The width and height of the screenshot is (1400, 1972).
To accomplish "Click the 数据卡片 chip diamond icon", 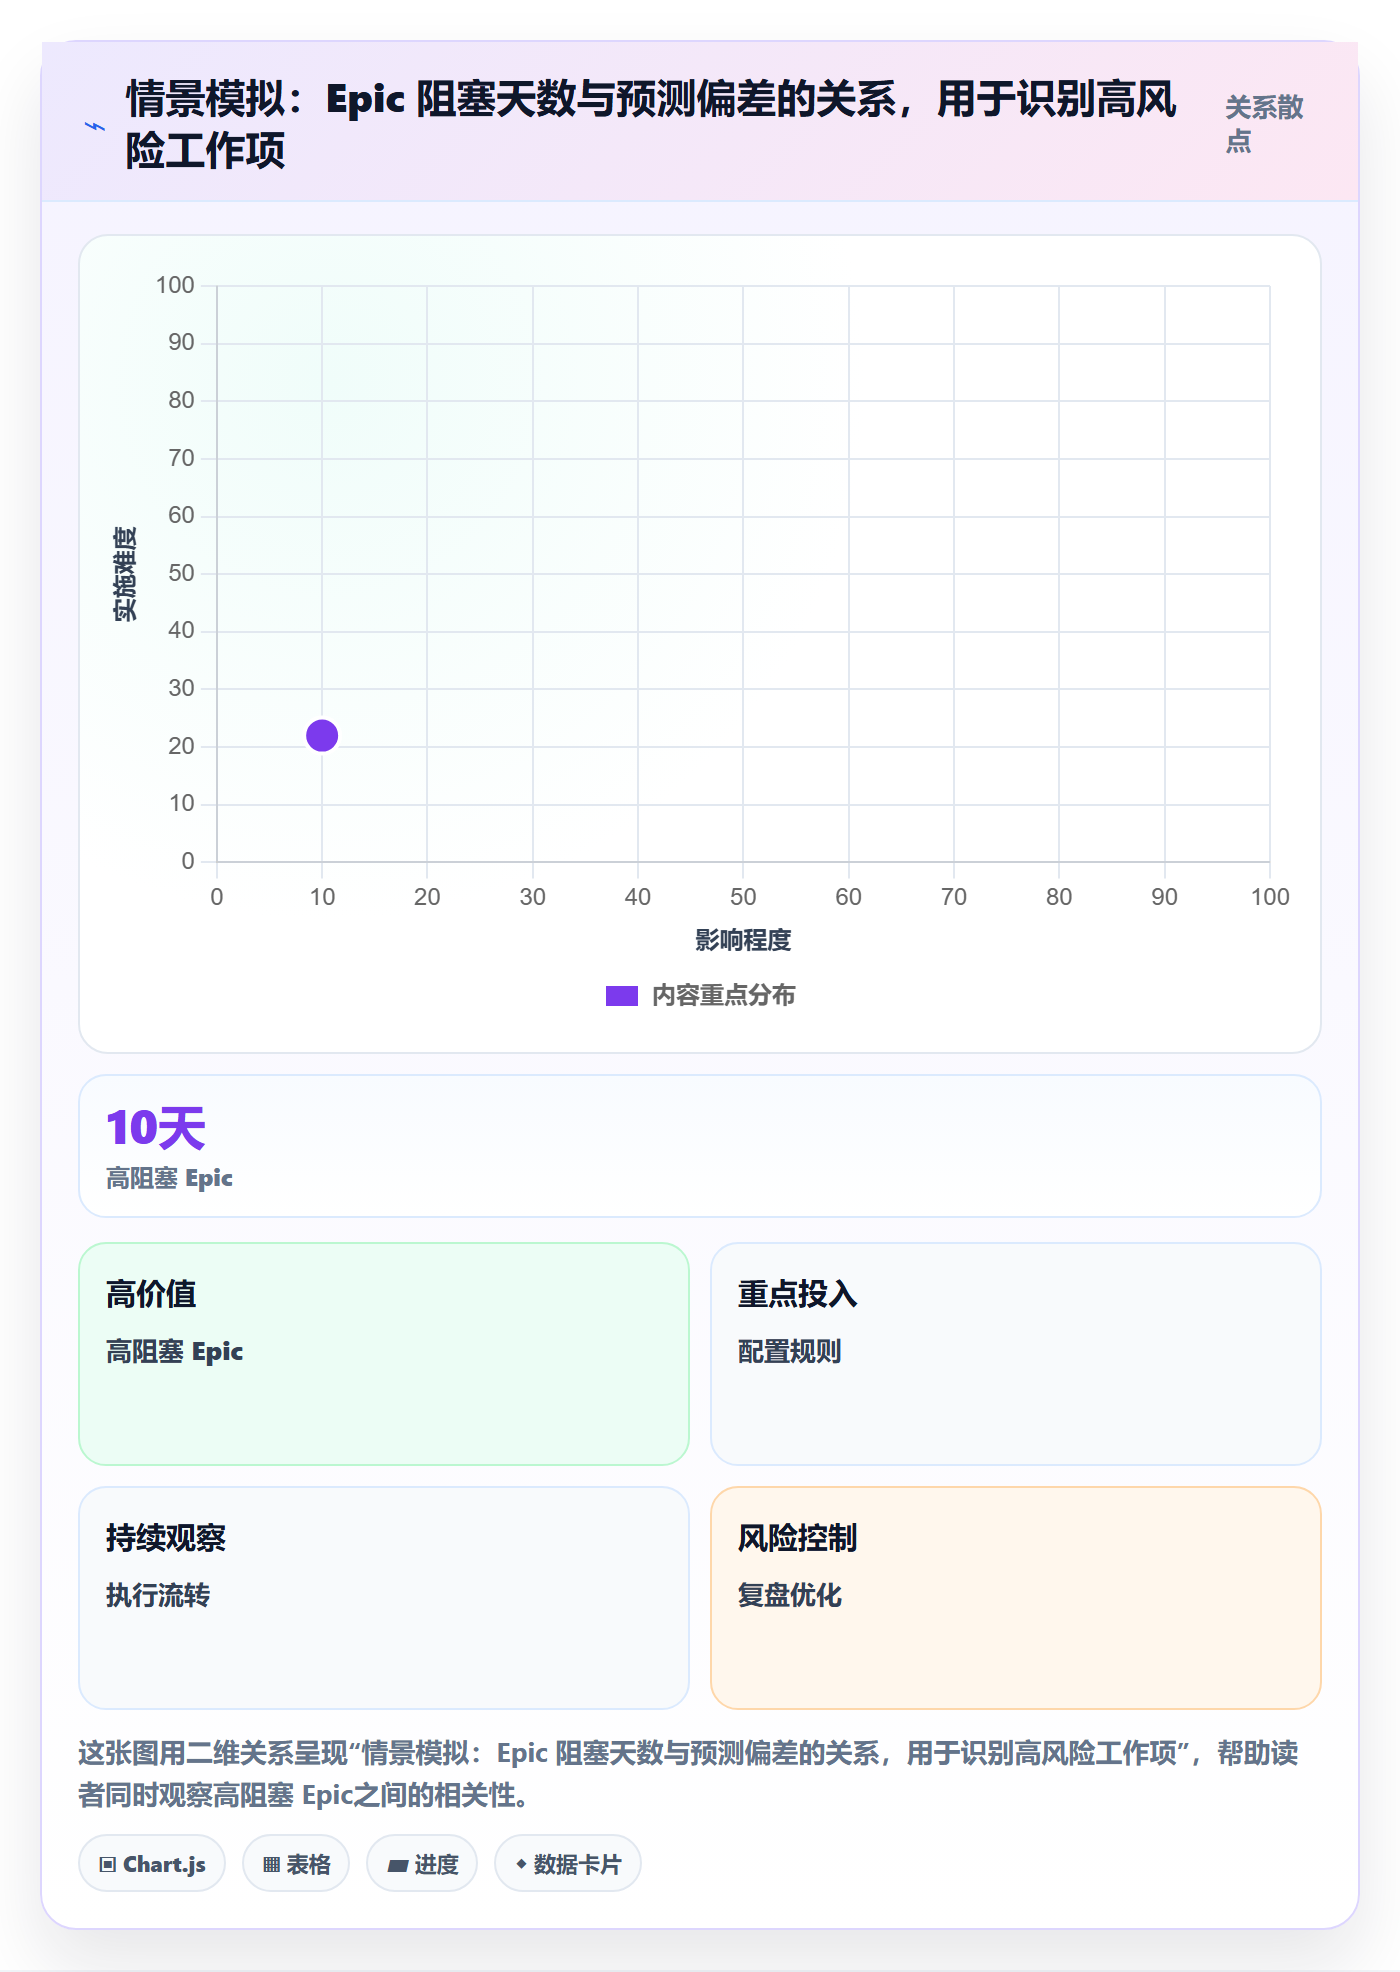I will point(521,1864).
